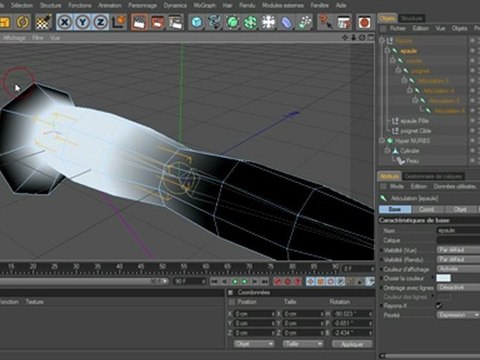Collapse the Cylindre tree node
This screenshot has width=480, height=360.
tap(387, 151)
